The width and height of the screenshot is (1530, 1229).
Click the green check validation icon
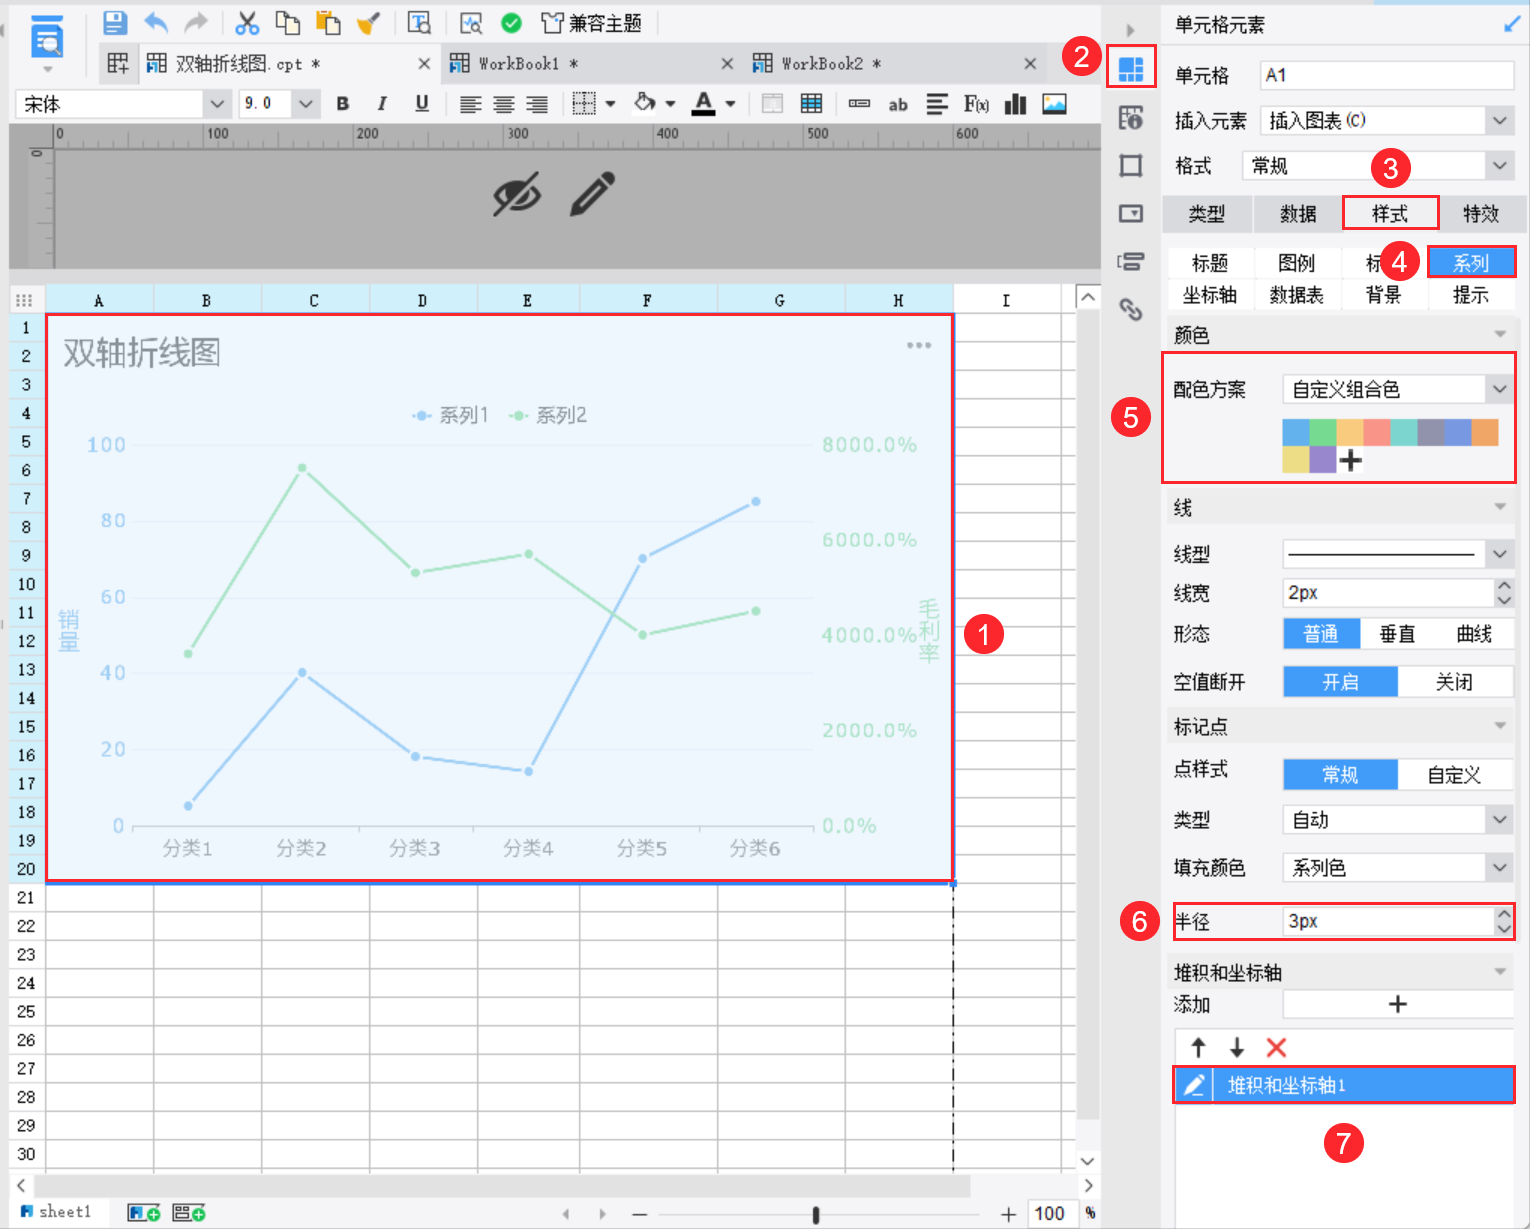click(511, 23)
